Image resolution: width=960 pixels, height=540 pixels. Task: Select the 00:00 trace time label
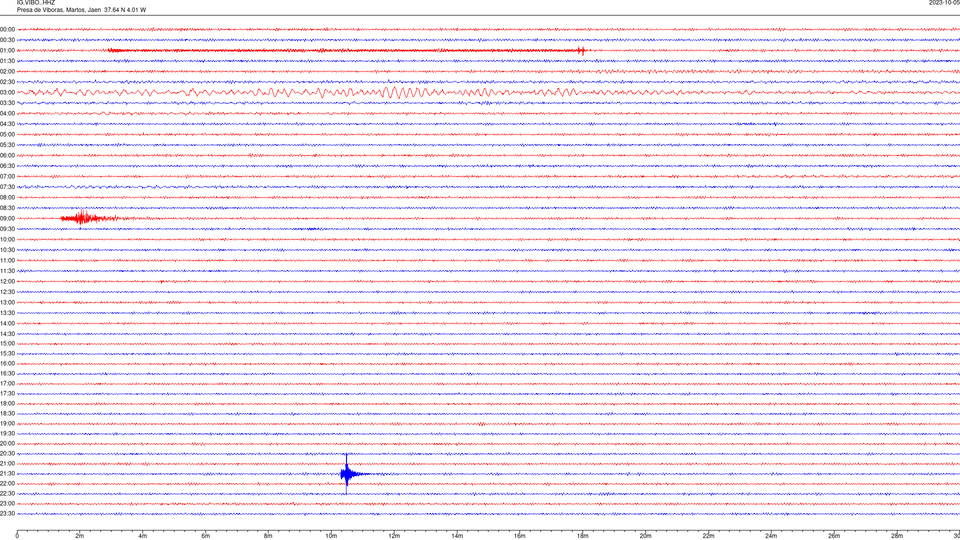(7, 29)
